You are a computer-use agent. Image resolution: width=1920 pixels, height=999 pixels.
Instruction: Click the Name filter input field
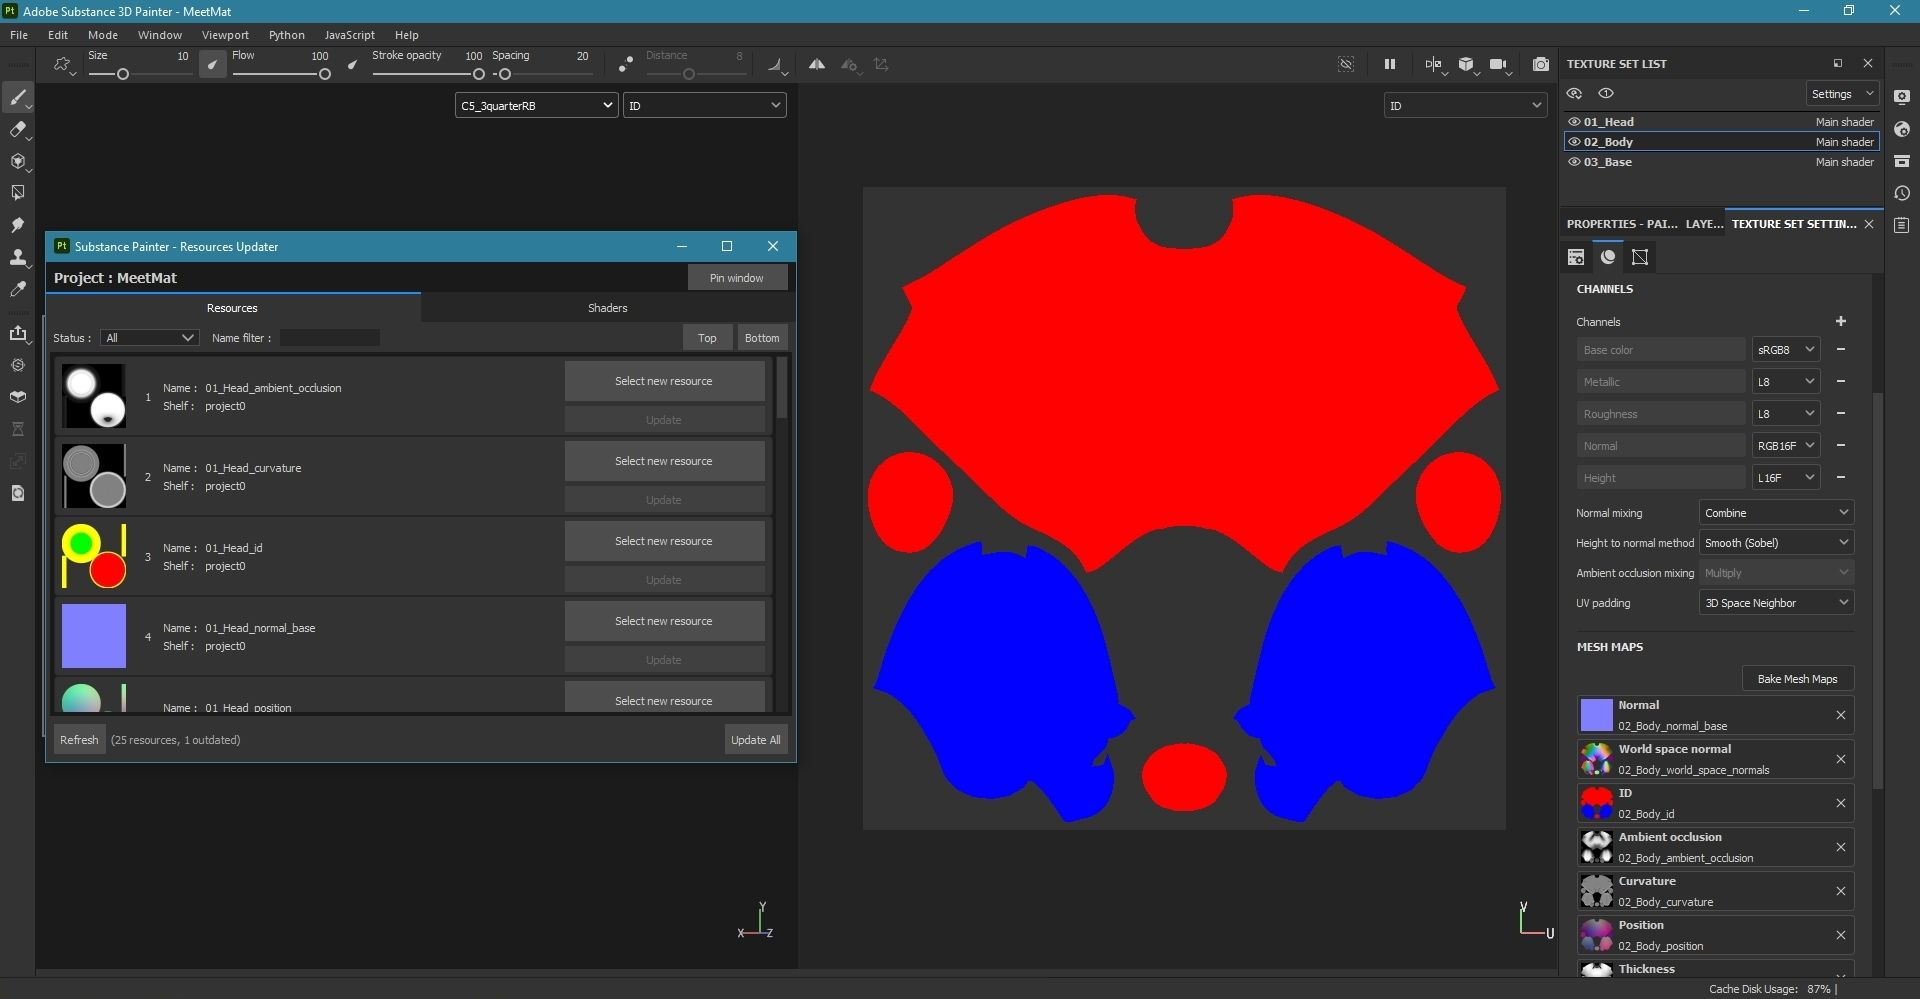click(329, 338)
